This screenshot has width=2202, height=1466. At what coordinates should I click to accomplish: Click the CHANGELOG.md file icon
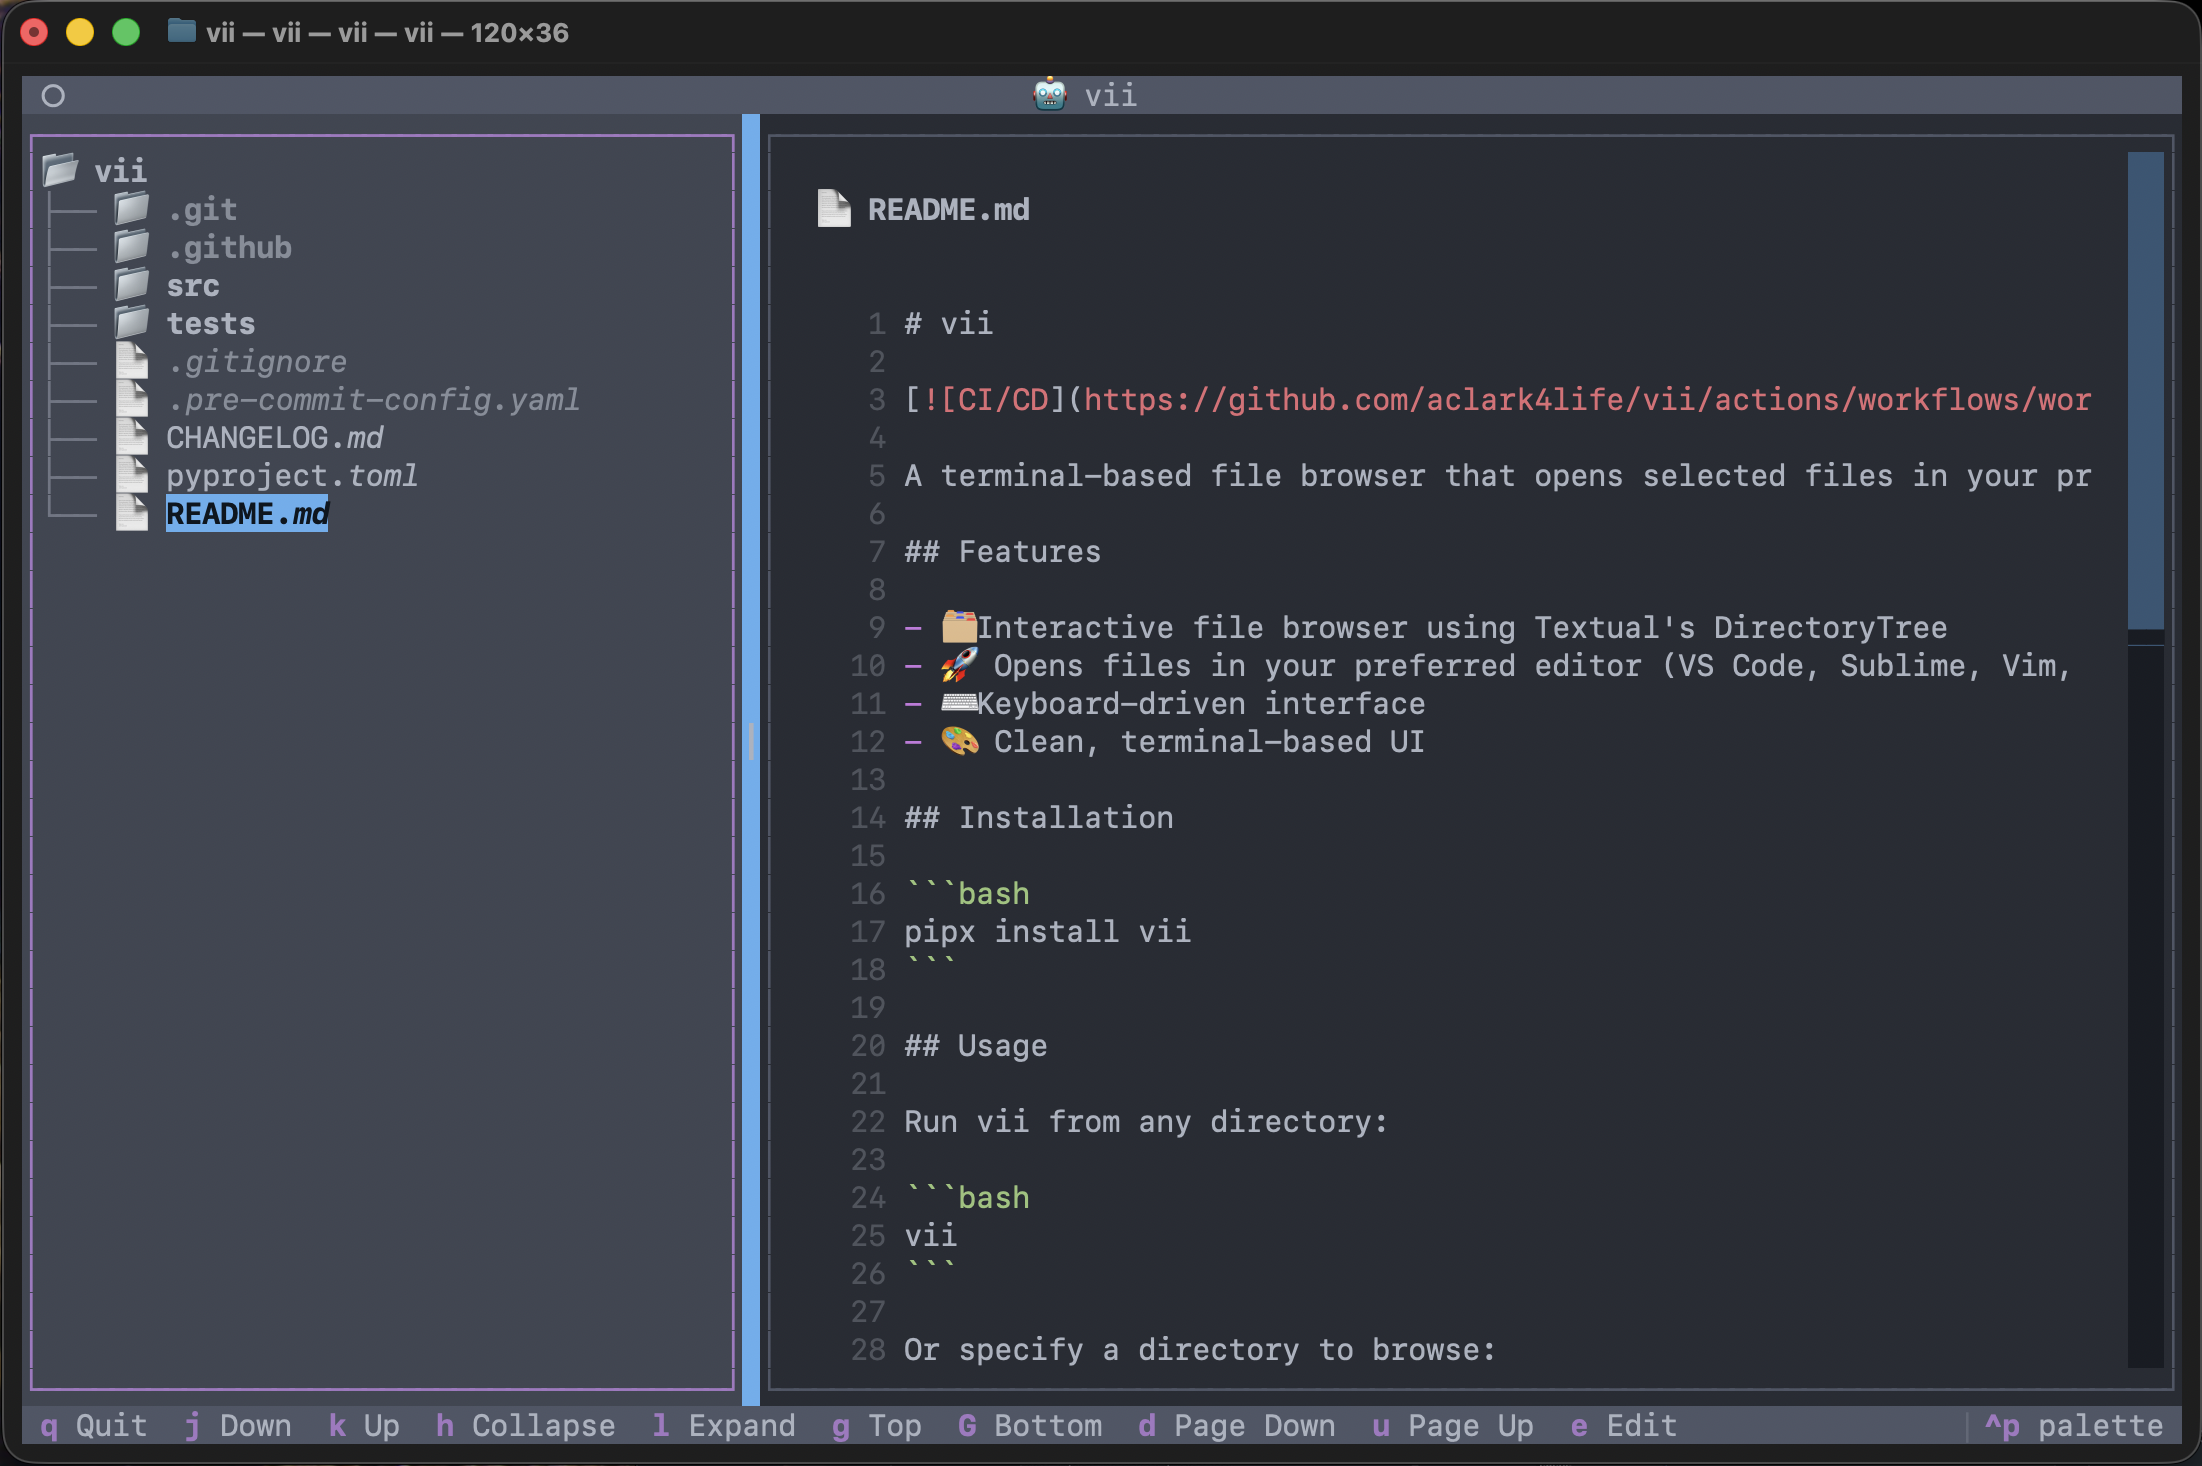[x=132, y=437]
